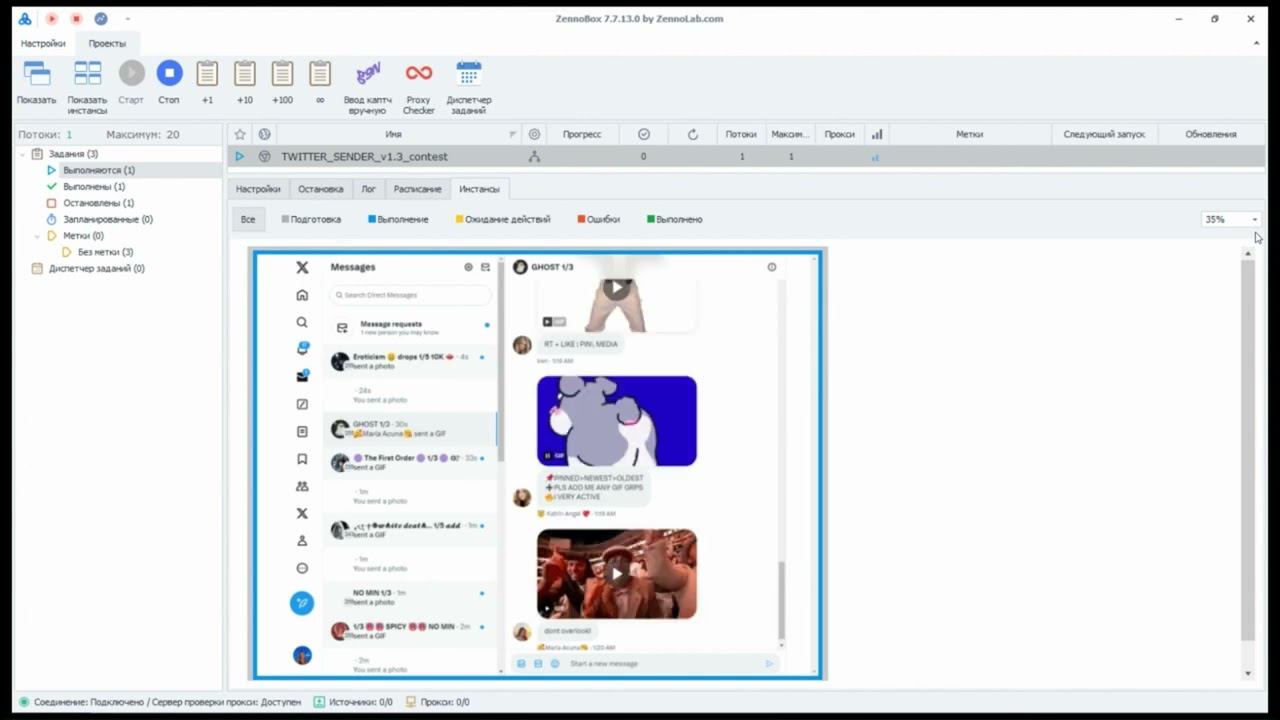This screenshot has width=1280, height=720.
Task: Select Запланированные (0) in tree
Action: tap(108, 219)
